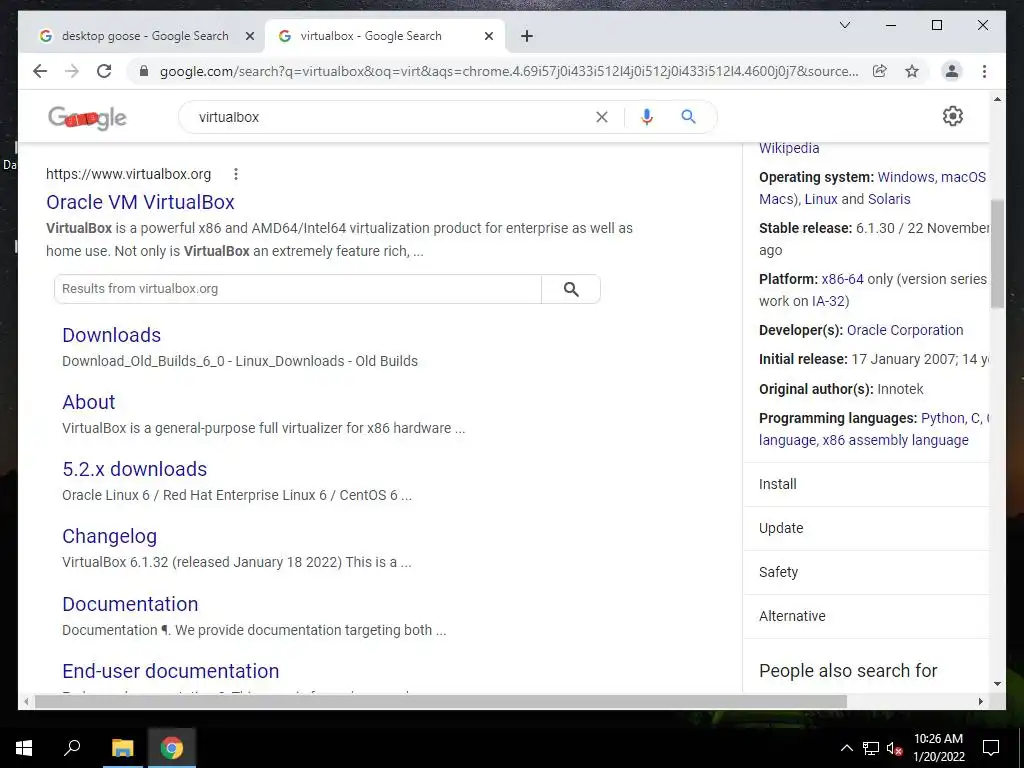Image resolution: width=1024 pixels, height=768 pixels.
Task: Open the tab search chevron
Action: click(844, 25)
